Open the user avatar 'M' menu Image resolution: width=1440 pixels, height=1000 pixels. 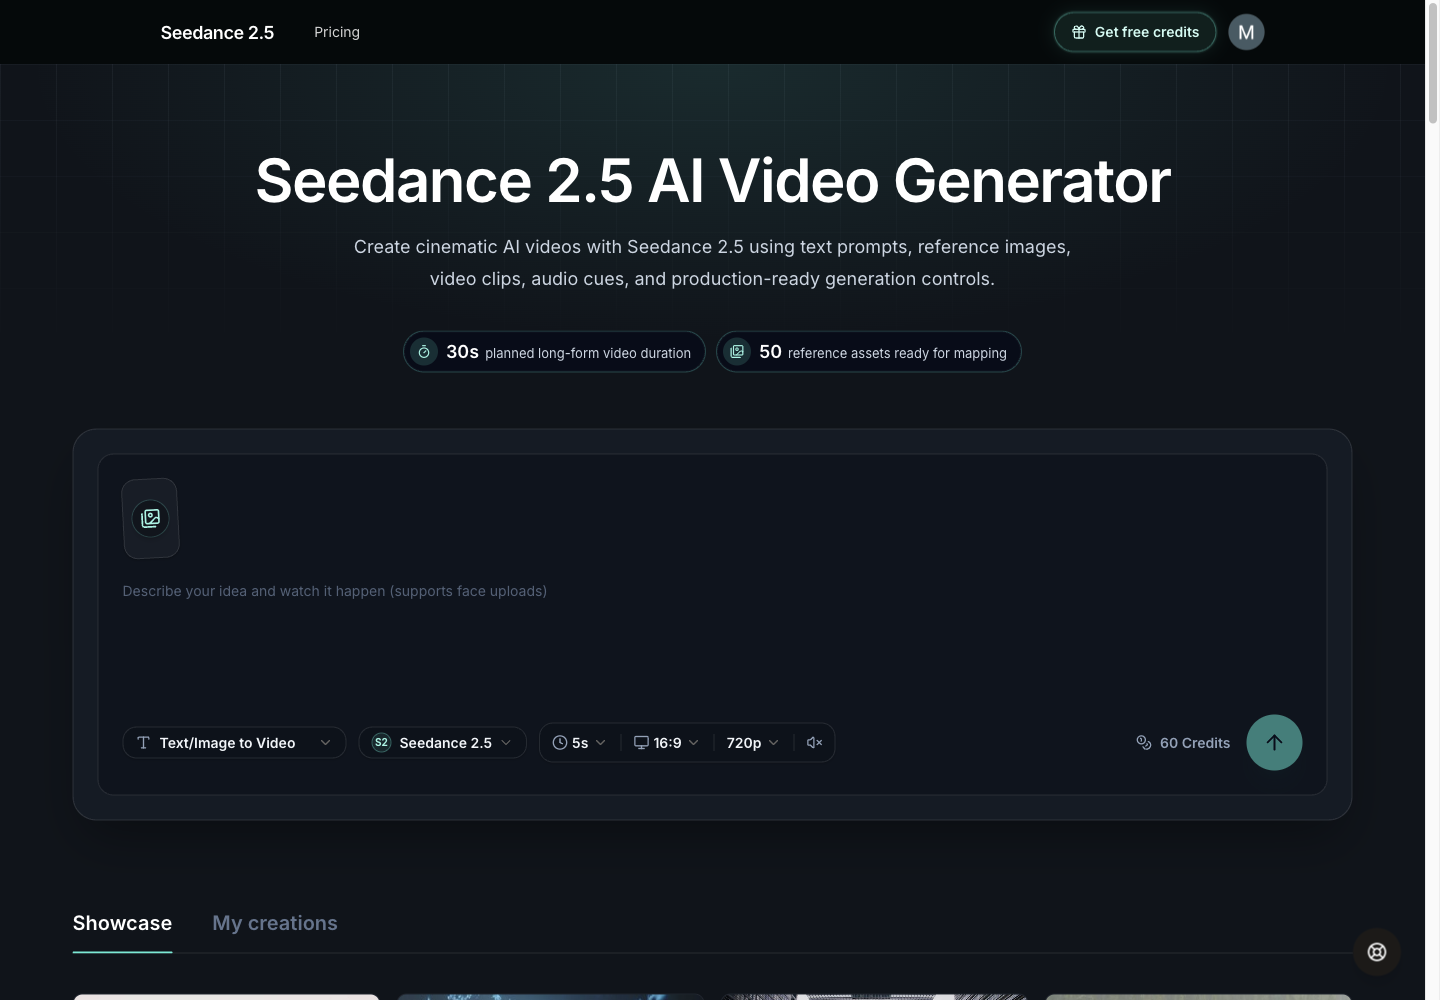tap(1246, 32)
